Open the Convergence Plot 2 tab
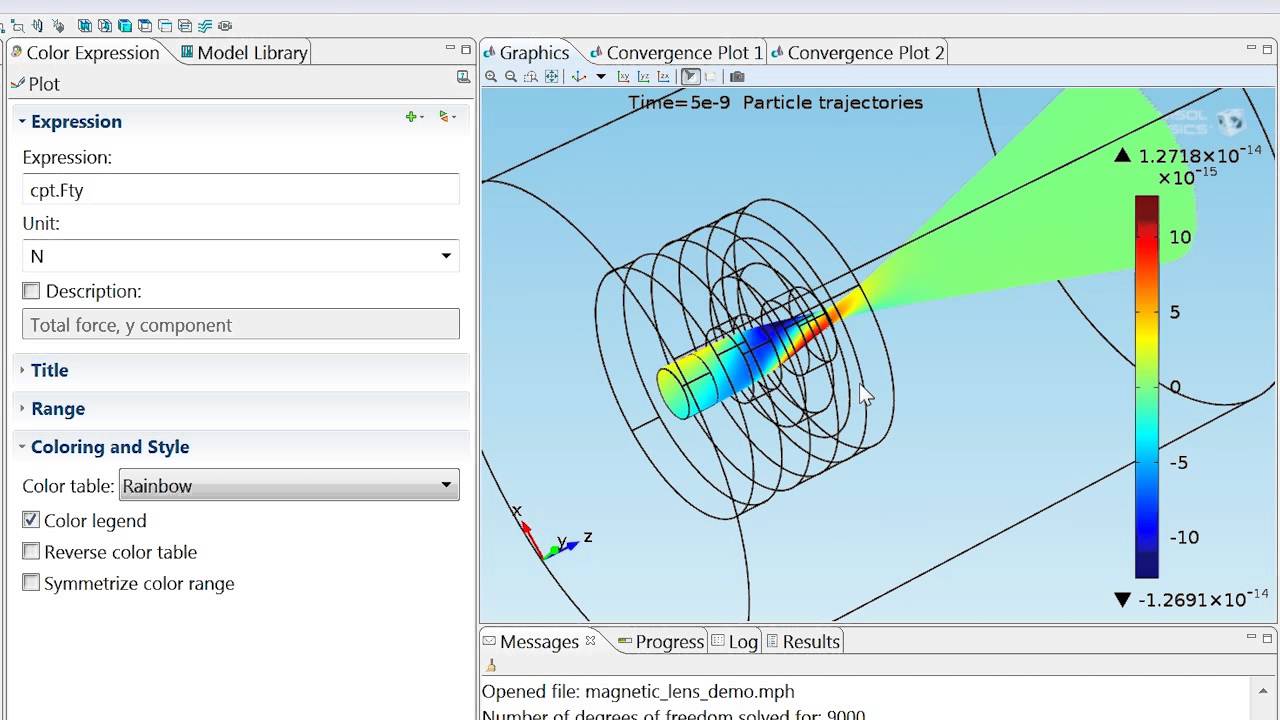1280x720 pixels. pos(857,53)
